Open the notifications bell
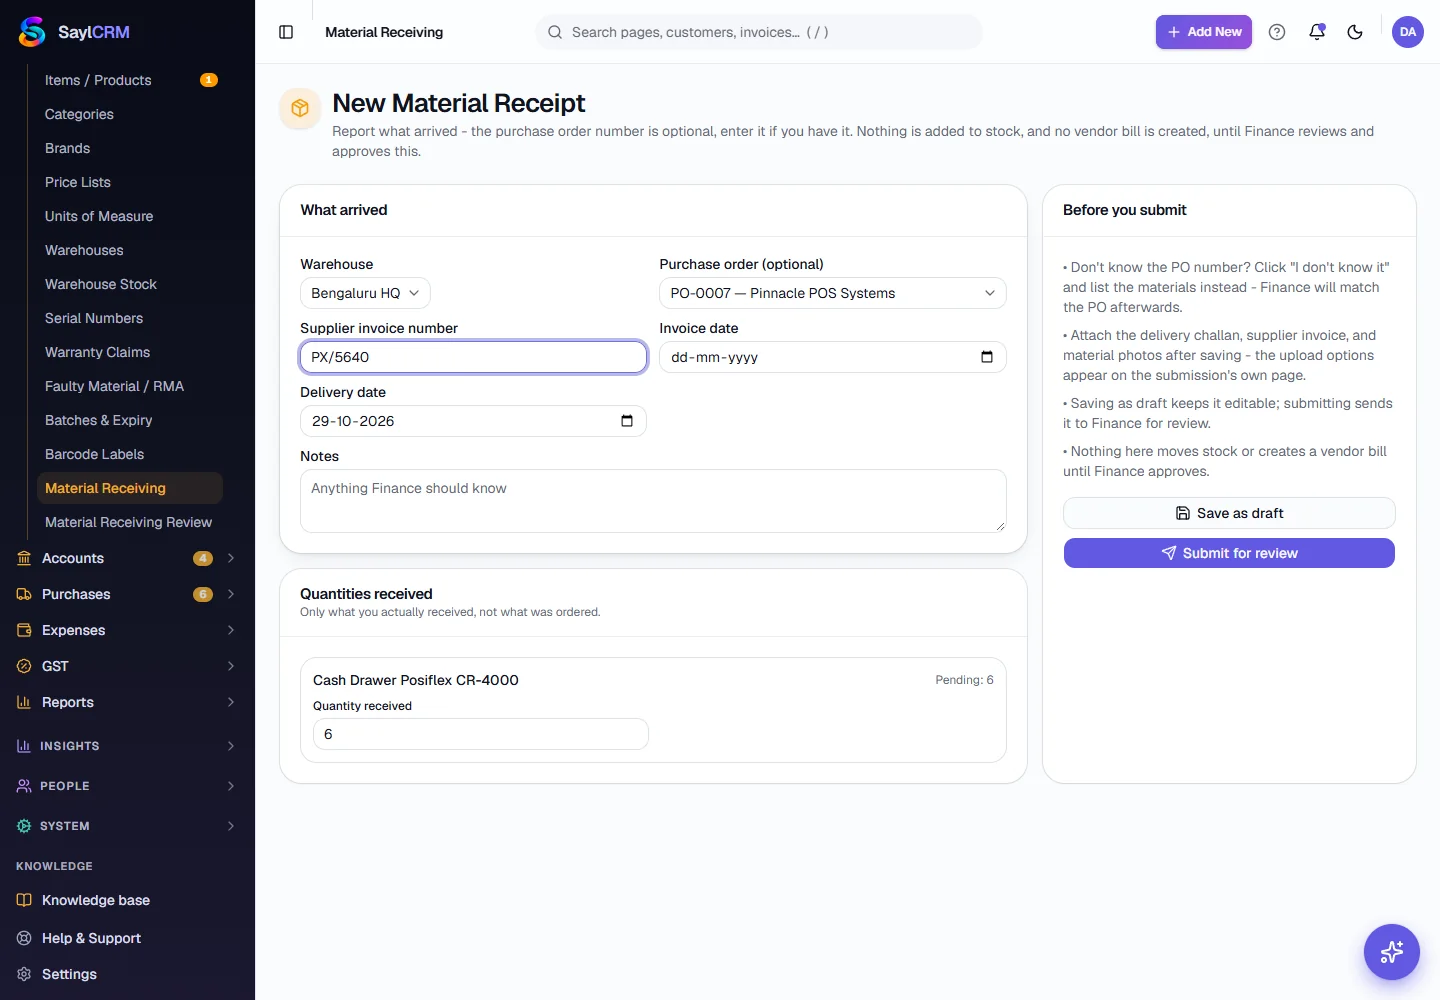 1317,32
